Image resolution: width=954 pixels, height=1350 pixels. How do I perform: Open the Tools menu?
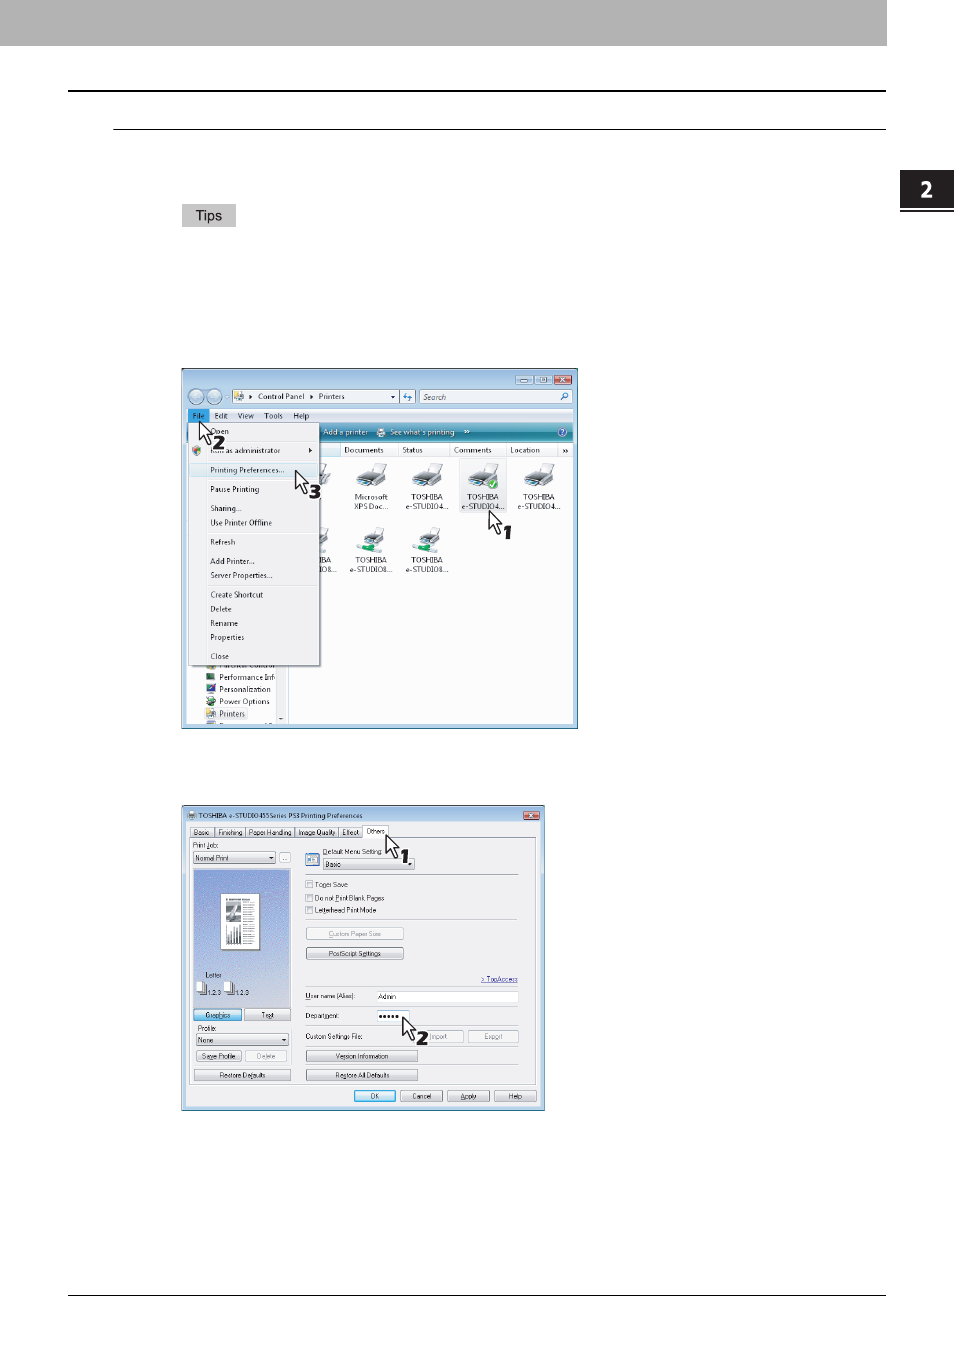273,416
